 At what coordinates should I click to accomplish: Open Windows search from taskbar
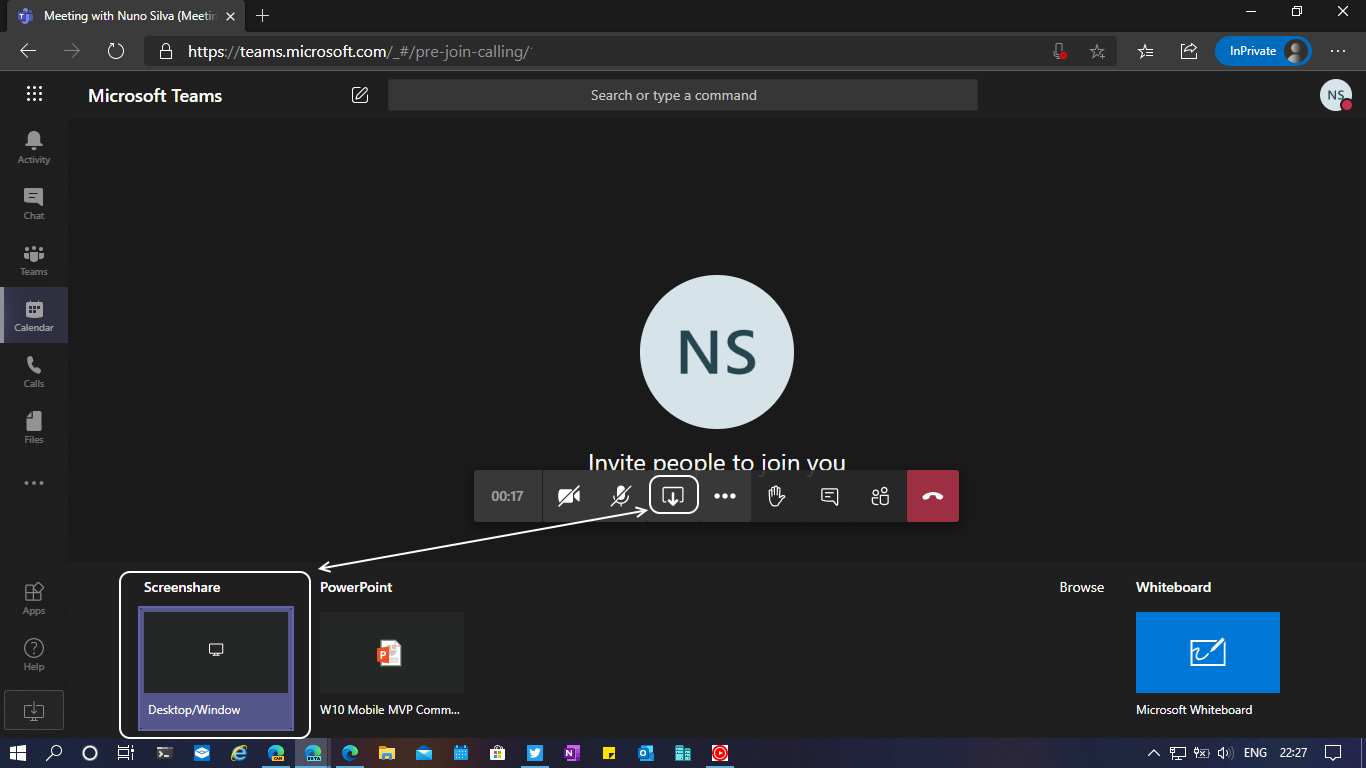[x=55, y=753]
